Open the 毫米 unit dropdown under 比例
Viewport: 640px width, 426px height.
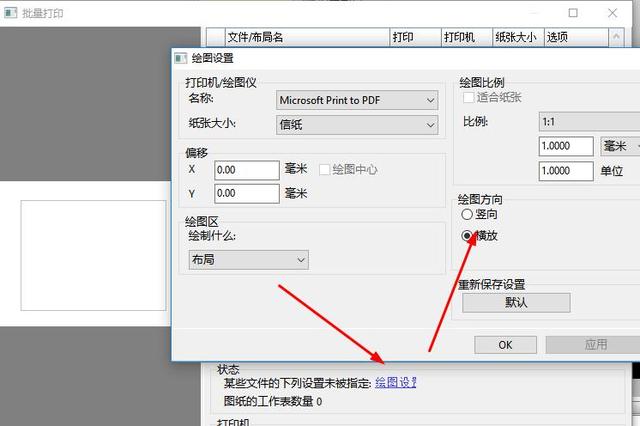point(620,146)
